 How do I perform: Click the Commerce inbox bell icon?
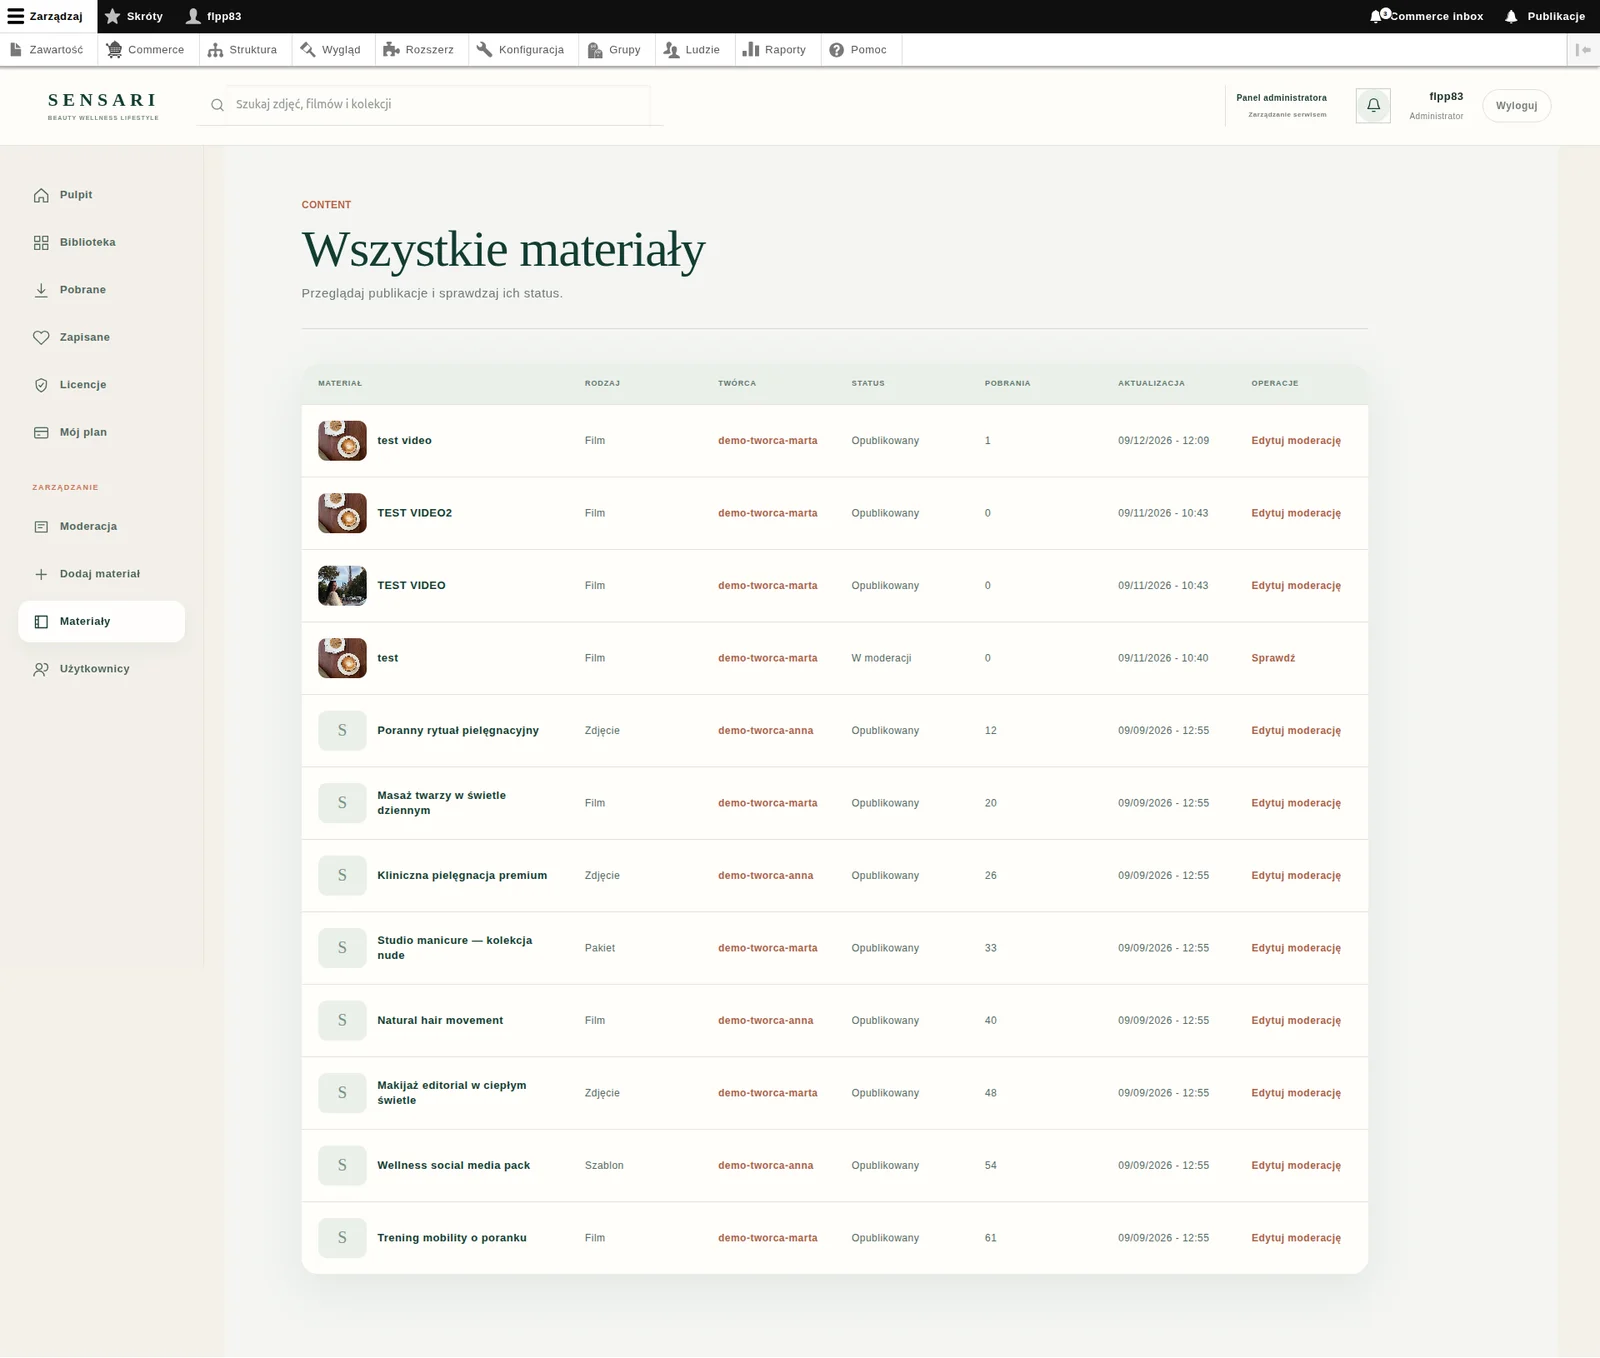click(1378, 16)
